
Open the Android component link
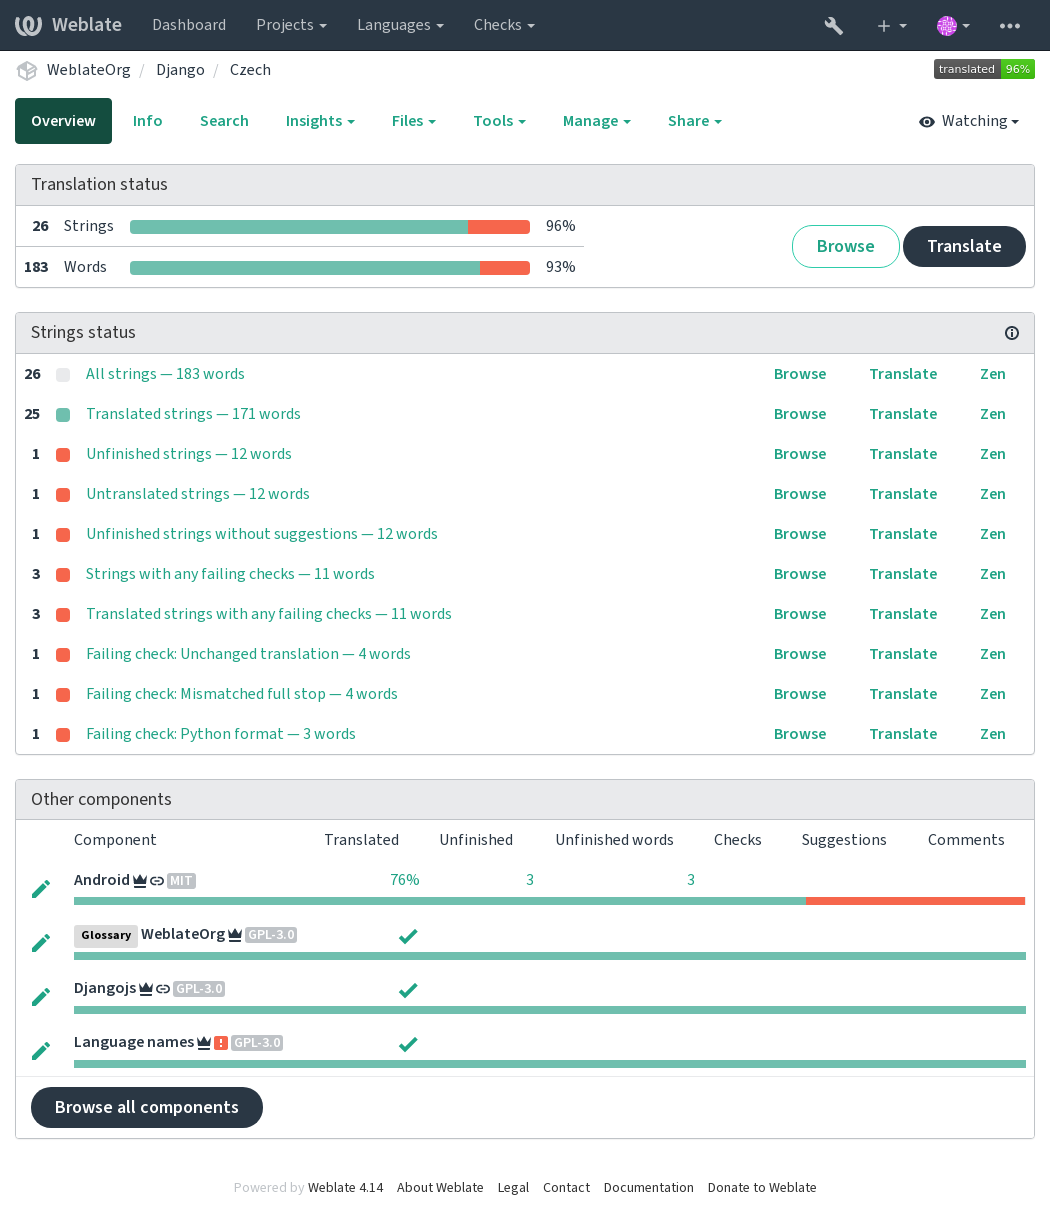point(102,880)
